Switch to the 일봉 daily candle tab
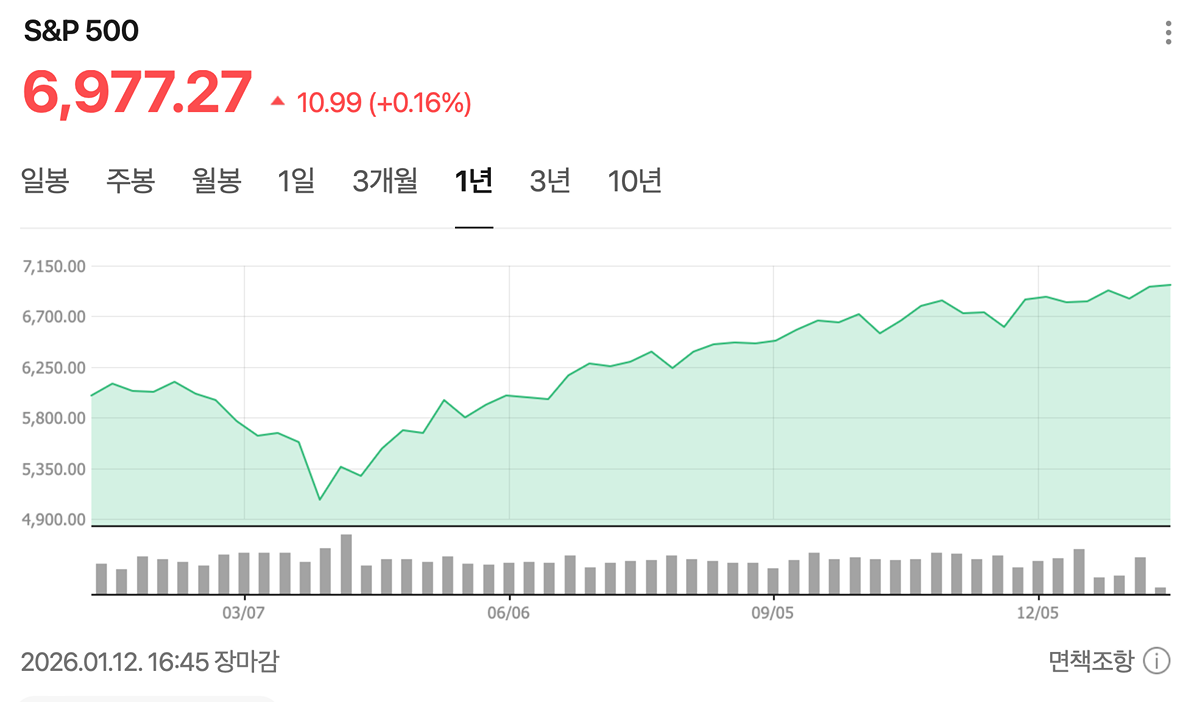Screen dimensions: 1200x702 pos(45,182)
